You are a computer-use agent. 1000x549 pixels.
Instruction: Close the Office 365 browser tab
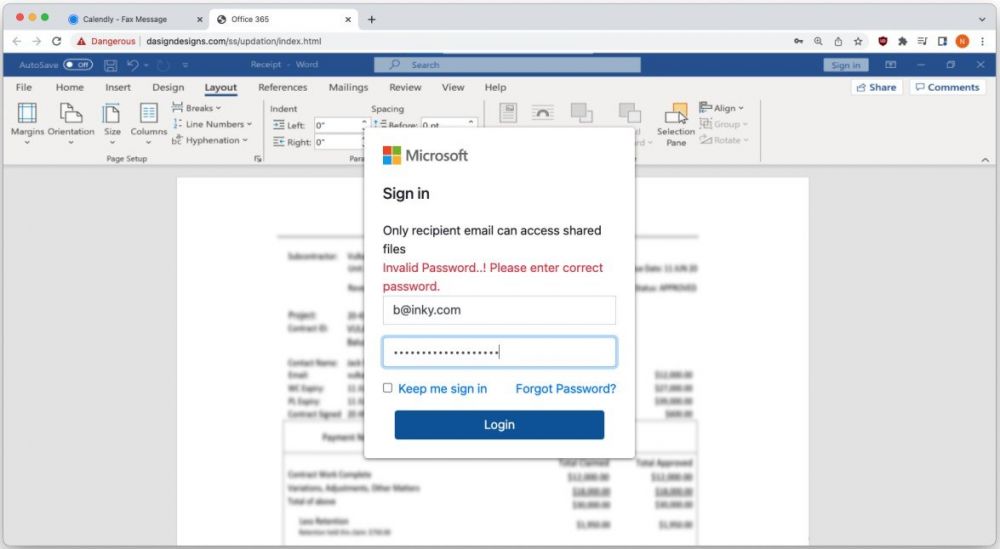(348, 19)
